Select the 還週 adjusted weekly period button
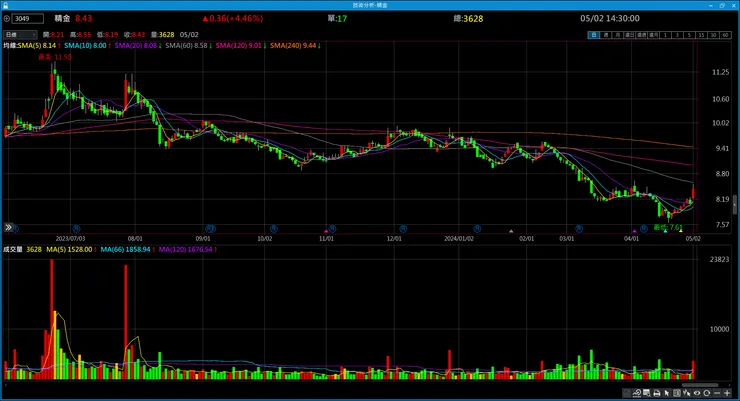Viewport: 740px width, 401px height. pyautogui.click(x=641, y=35)
